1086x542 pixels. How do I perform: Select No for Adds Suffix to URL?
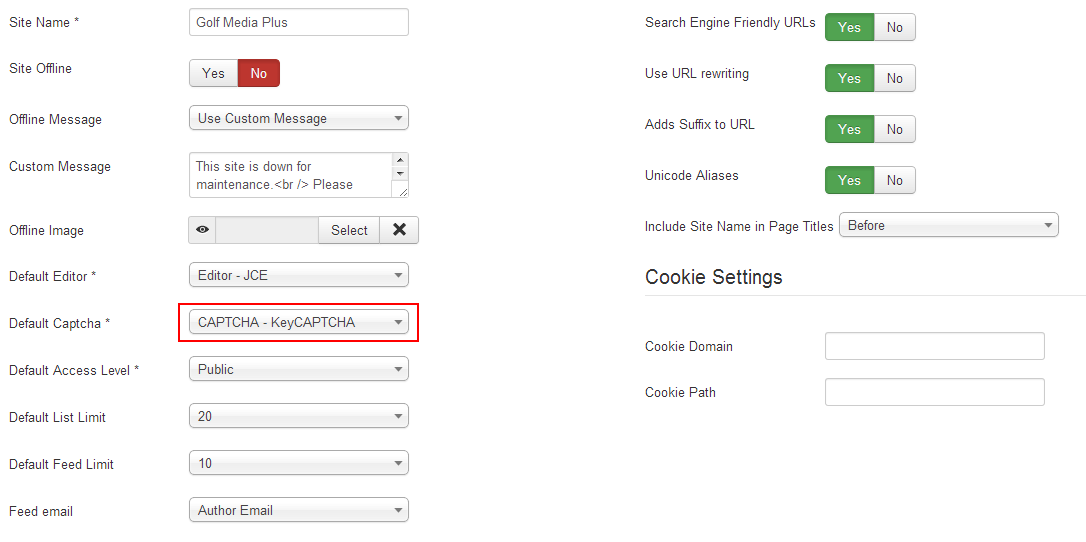(x=895, y=129)
